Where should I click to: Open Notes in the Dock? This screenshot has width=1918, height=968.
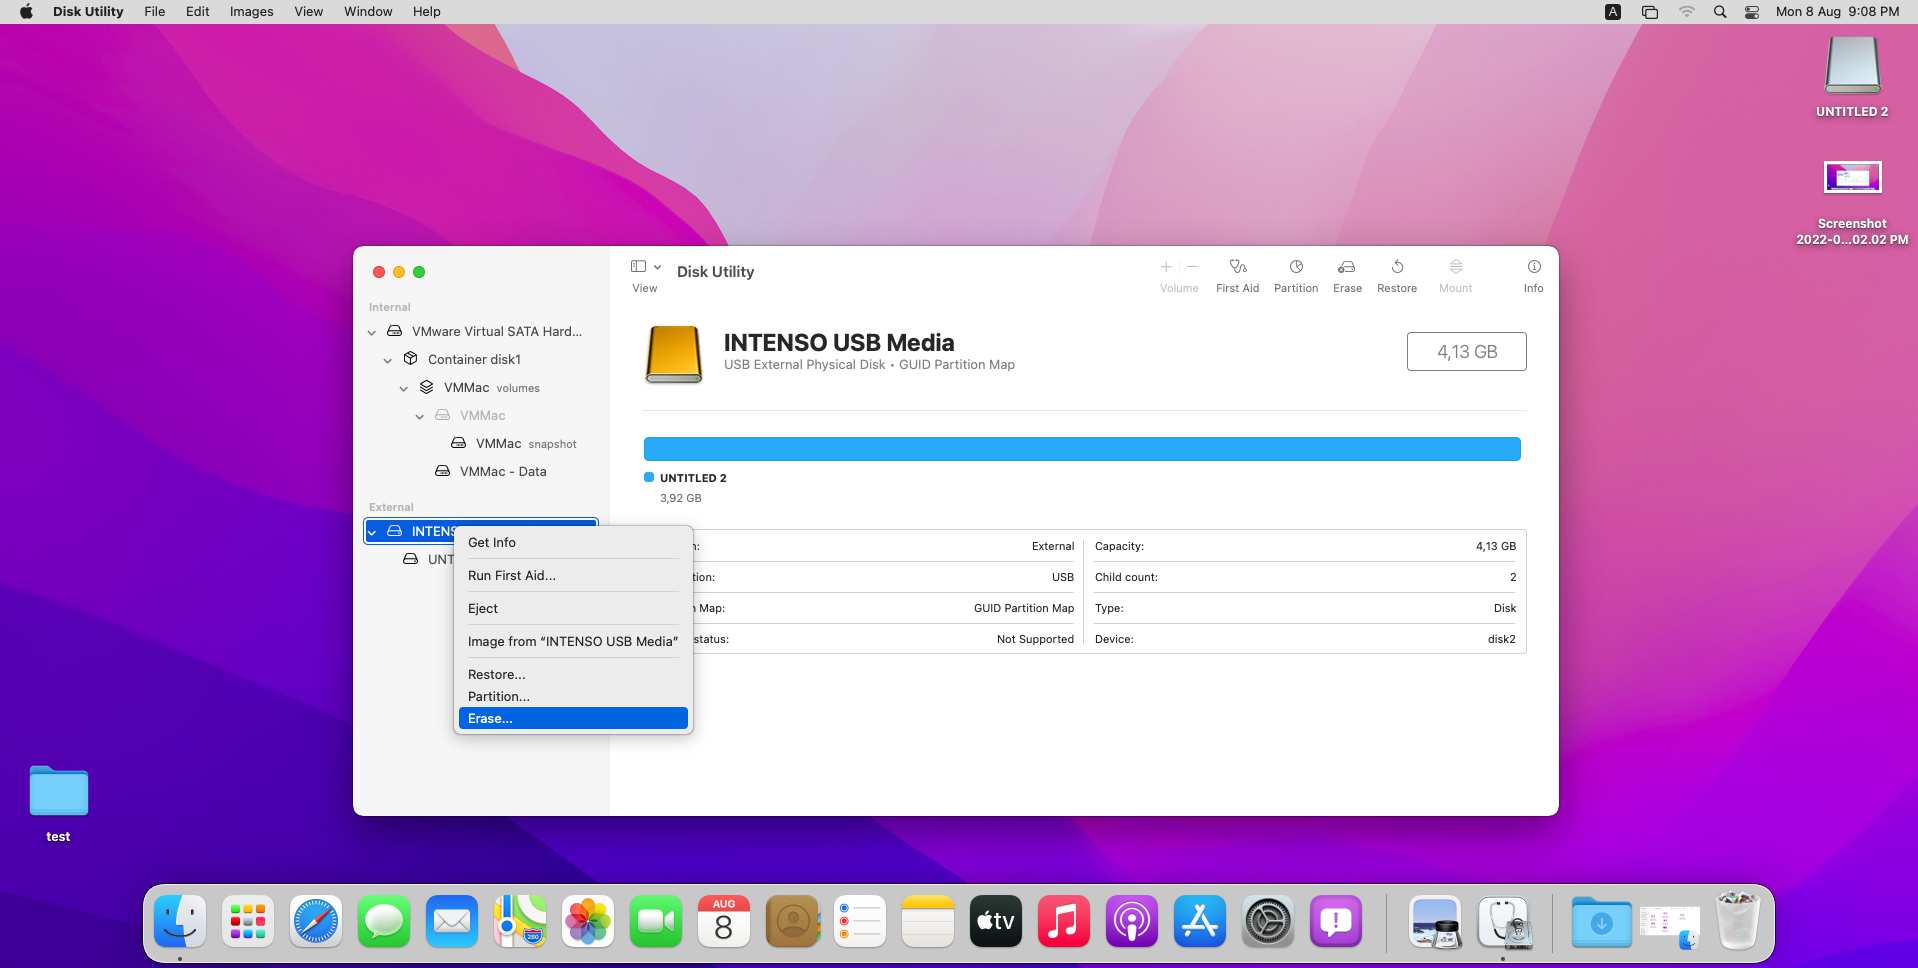click(928, 921)
